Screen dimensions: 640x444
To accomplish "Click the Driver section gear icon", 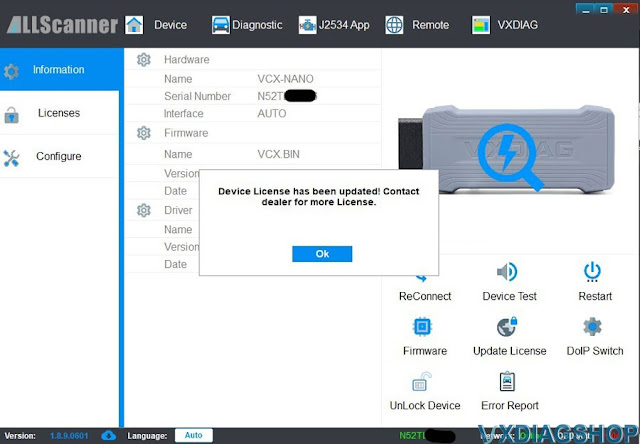I will pyautogui.click(x=144, y=210).
